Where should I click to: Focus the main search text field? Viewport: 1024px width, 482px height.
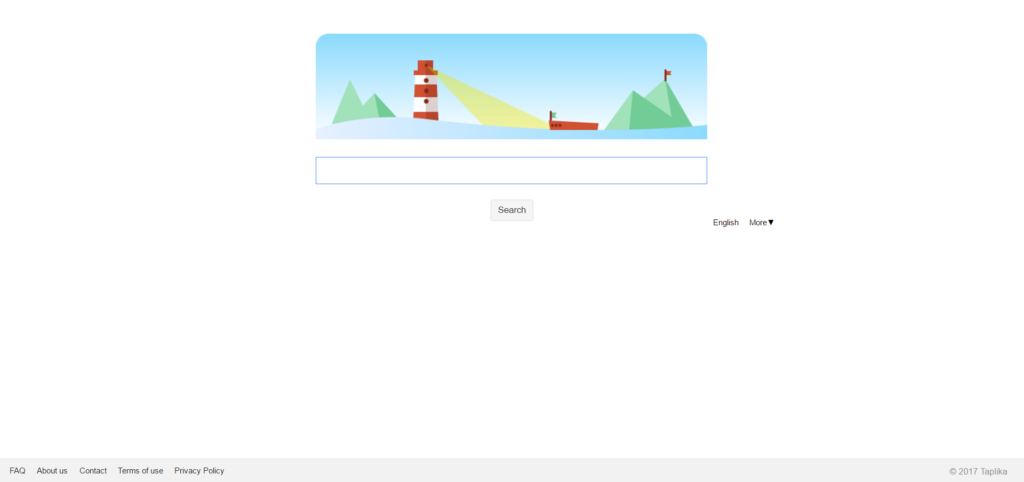[x=511, y=170]
